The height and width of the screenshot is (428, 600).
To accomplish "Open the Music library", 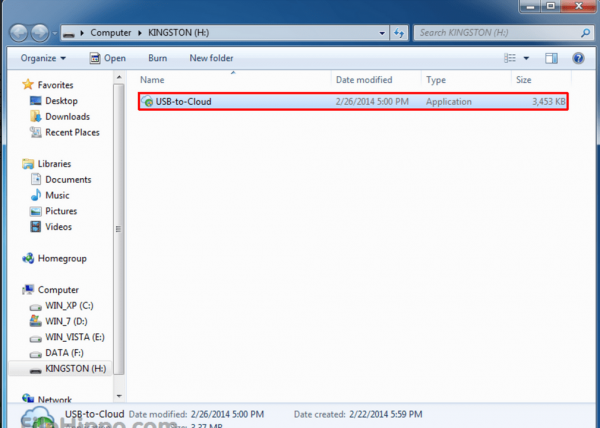I will (x=57, y=195).
